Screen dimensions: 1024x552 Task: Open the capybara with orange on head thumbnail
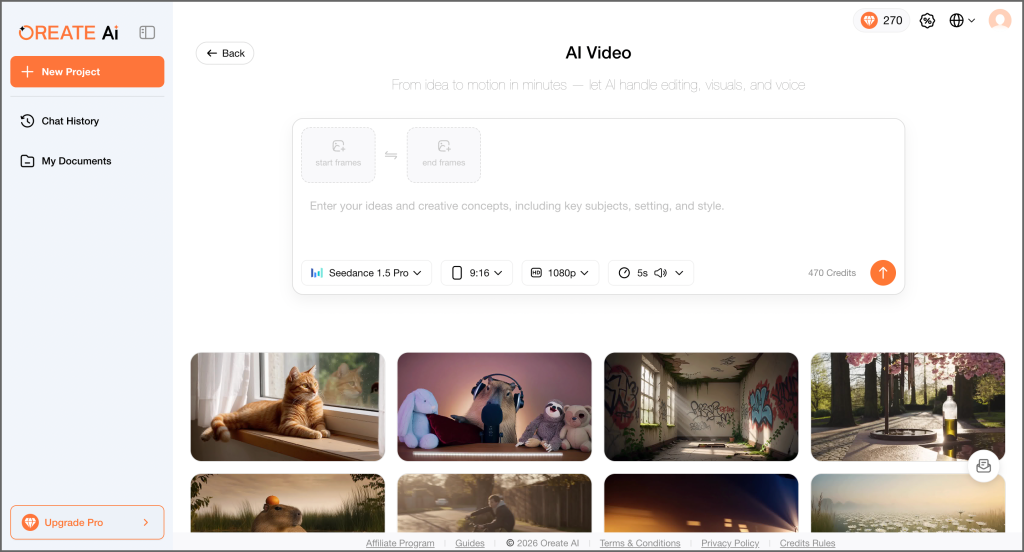(288, 503)
